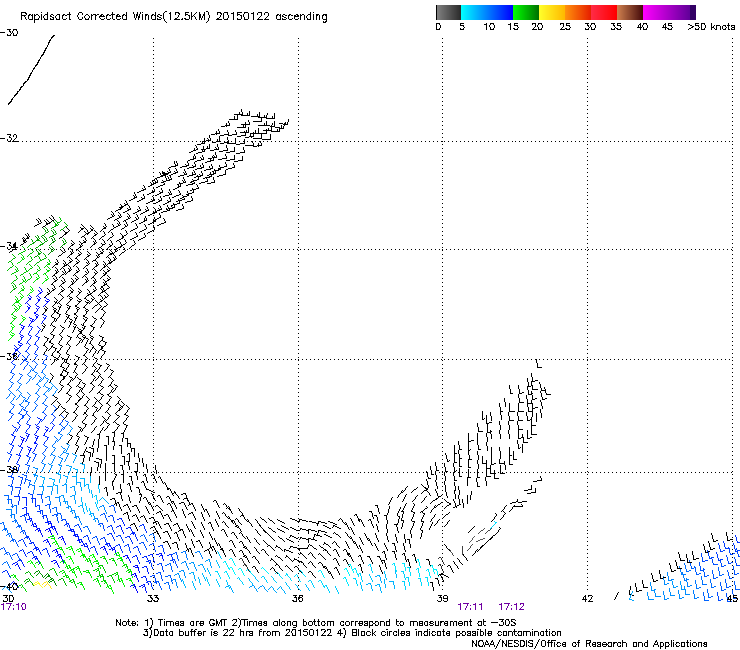This screenshot has height=650, width=740.
Task: Click the latitude label -32
Action: 9,138
